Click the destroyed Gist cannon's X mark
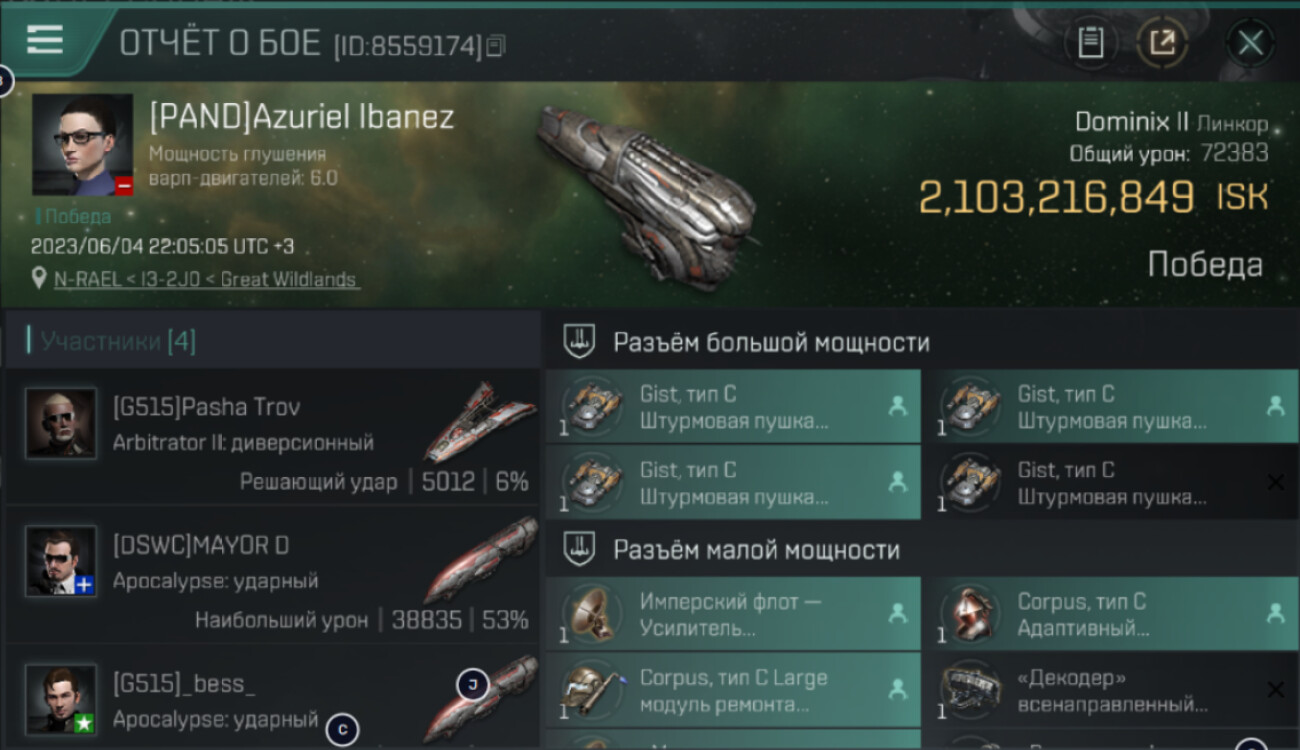 (1275, 483)
